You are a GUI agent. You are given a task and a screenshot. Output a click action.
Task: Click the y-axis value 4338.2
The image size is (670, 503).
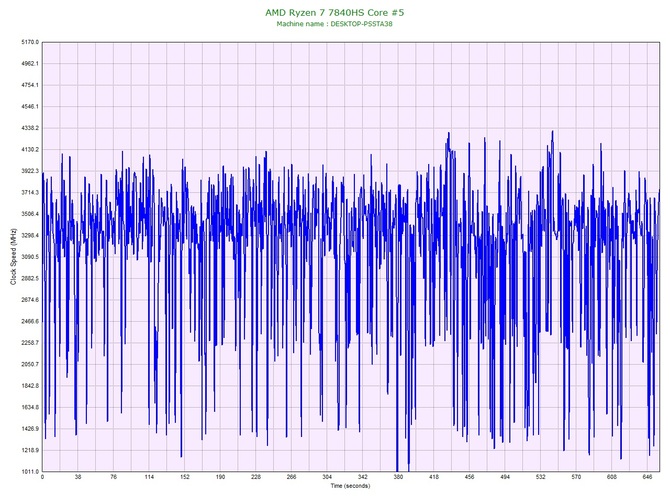(30, 128)
